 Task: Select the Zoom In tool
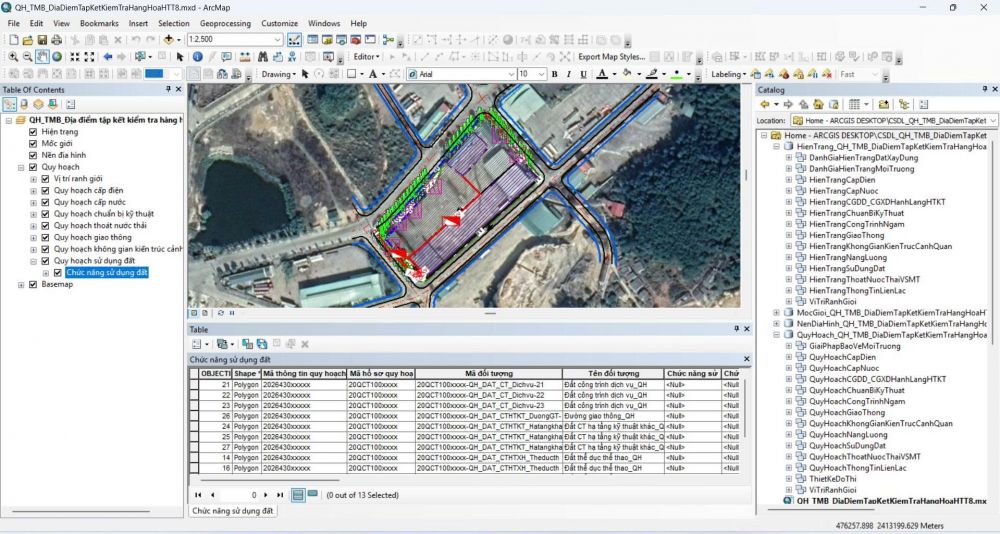[x=13, y=57]
